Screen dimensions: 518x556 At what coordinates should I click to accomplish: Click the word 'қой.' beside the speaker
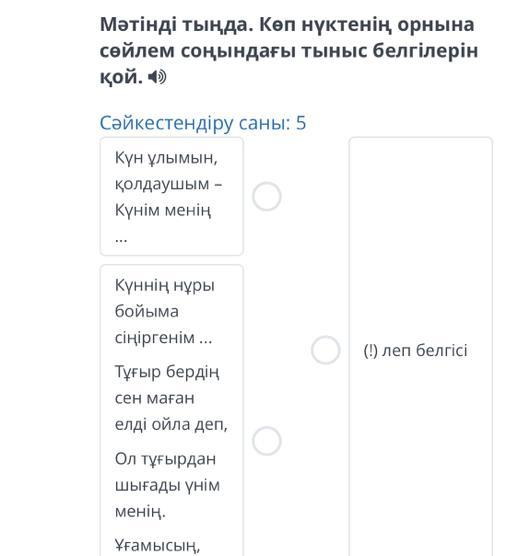[121, 77]
